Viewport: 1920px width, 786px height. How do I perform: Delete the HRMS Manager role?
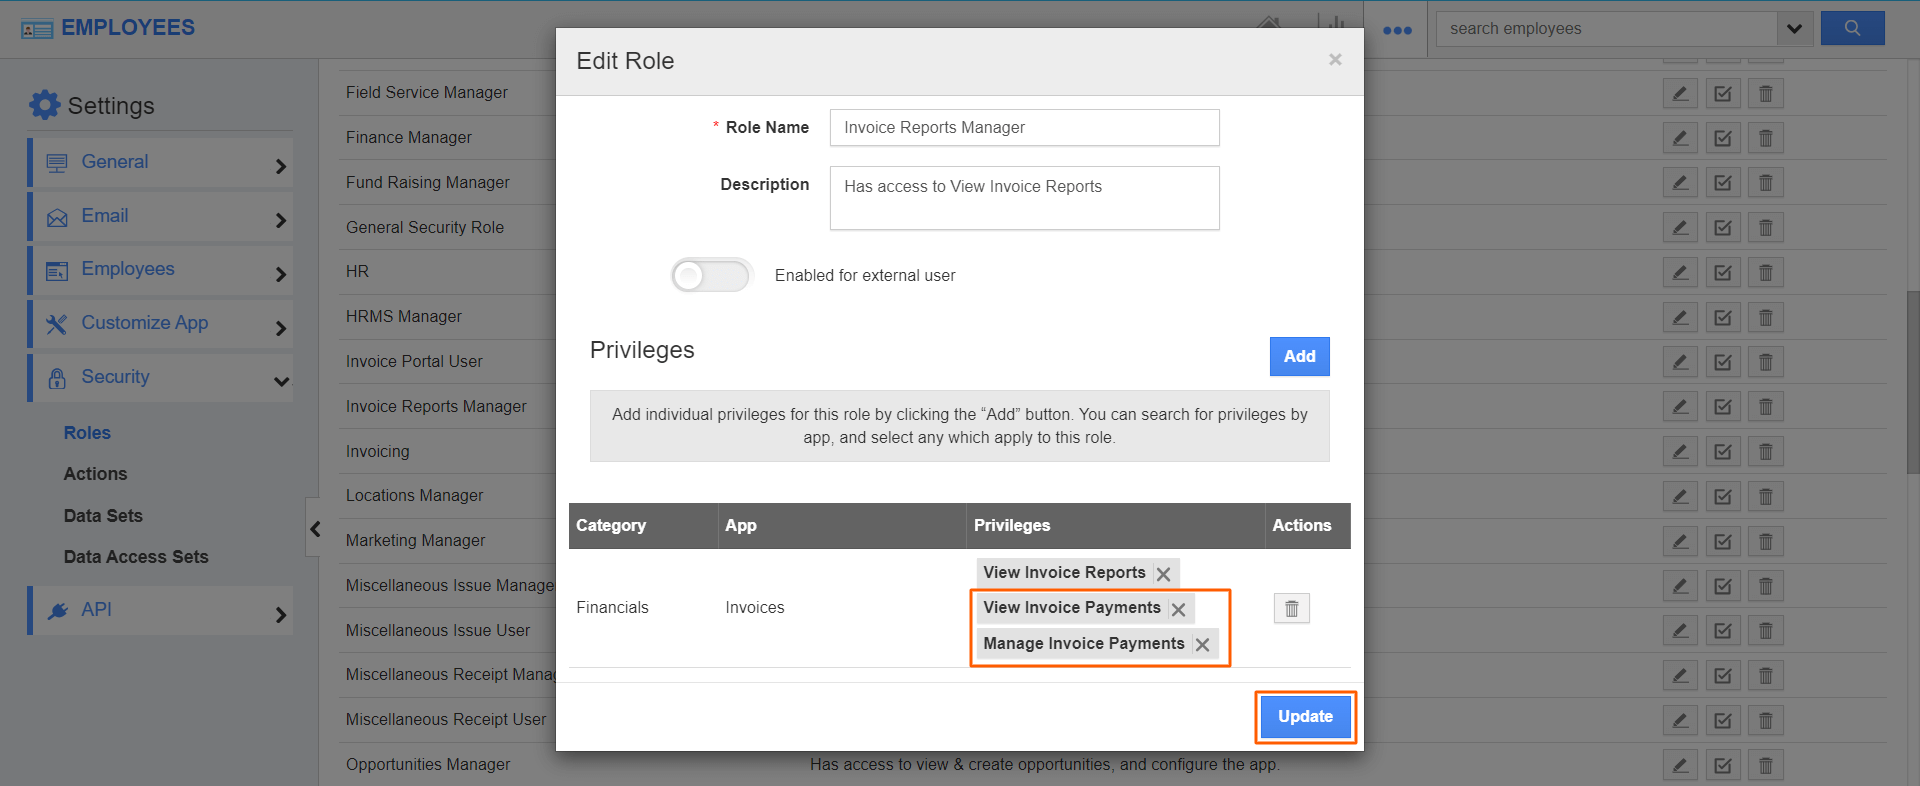click(1766, 318)
